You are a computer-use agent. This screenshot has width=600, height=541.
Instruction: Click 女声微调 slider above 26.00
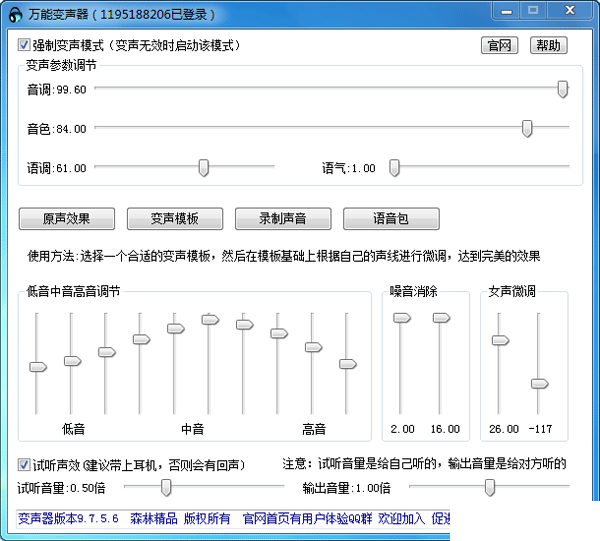click(500, 340)
